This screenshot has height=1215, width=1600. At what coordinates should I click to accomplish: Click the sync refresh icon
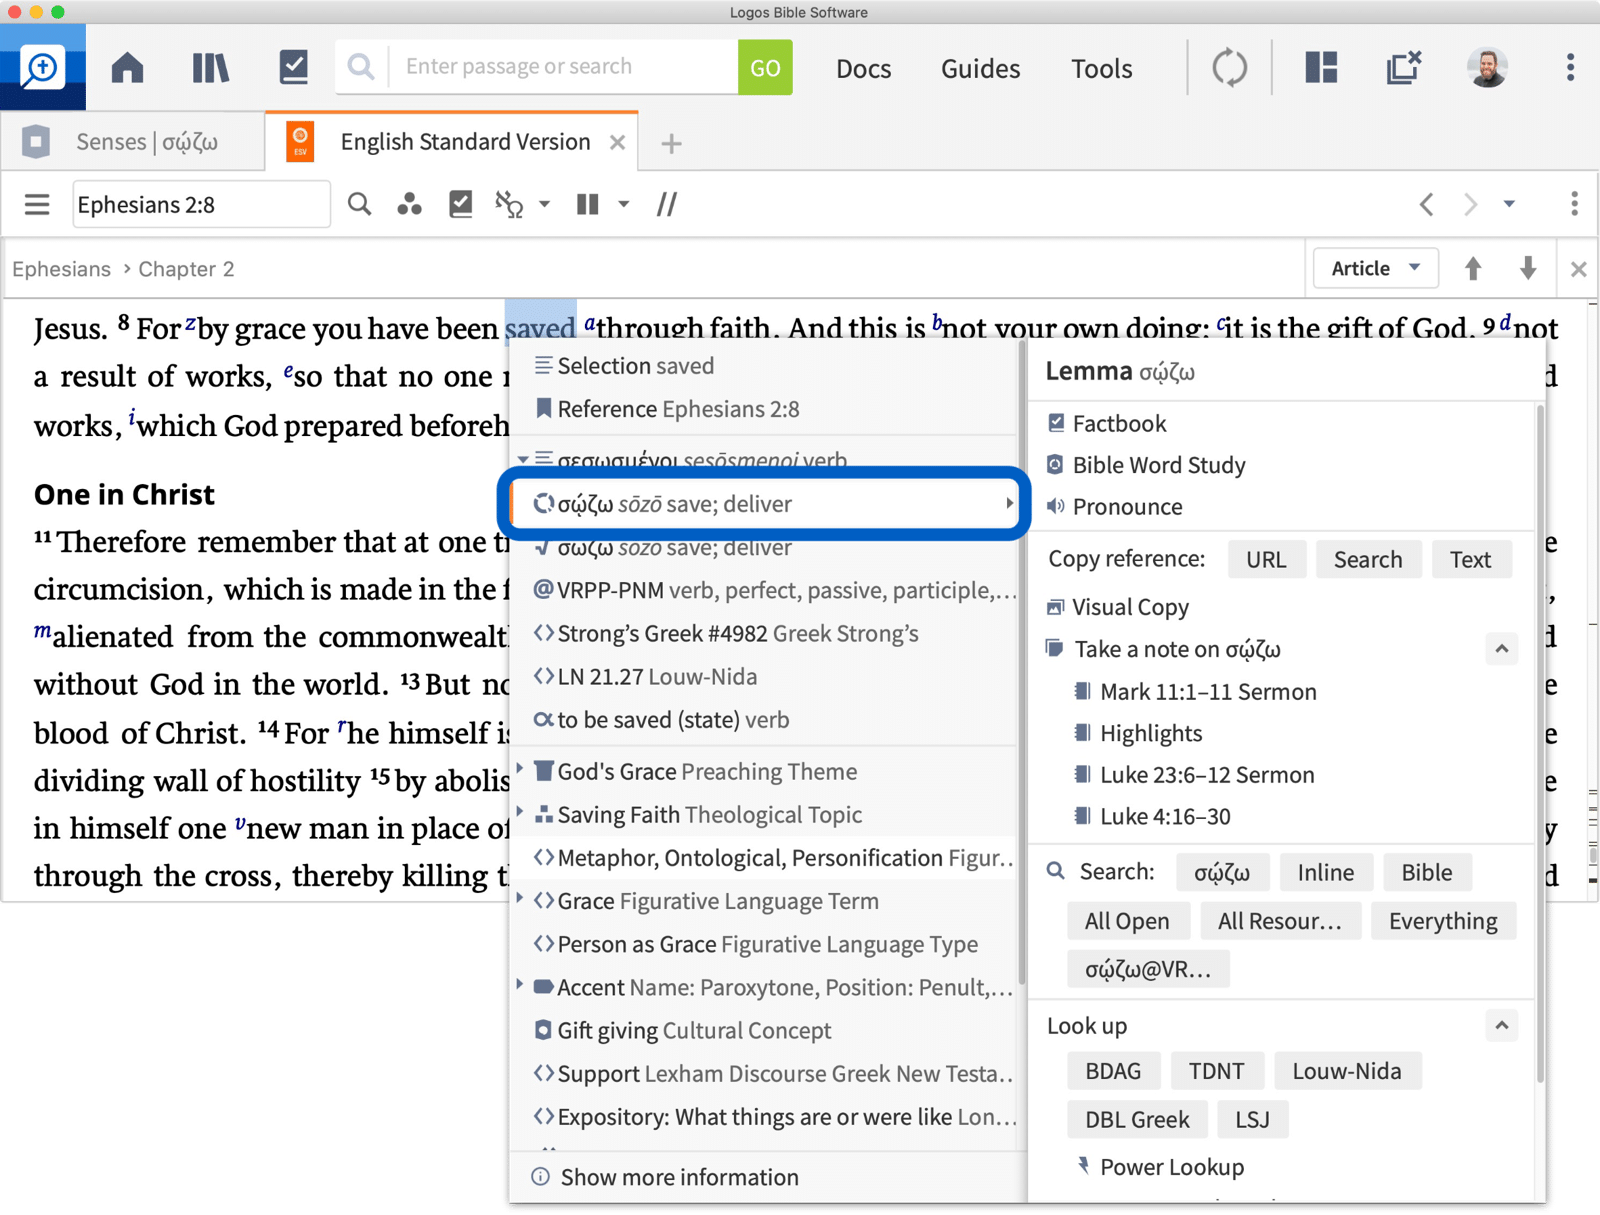click(1229, 68)
